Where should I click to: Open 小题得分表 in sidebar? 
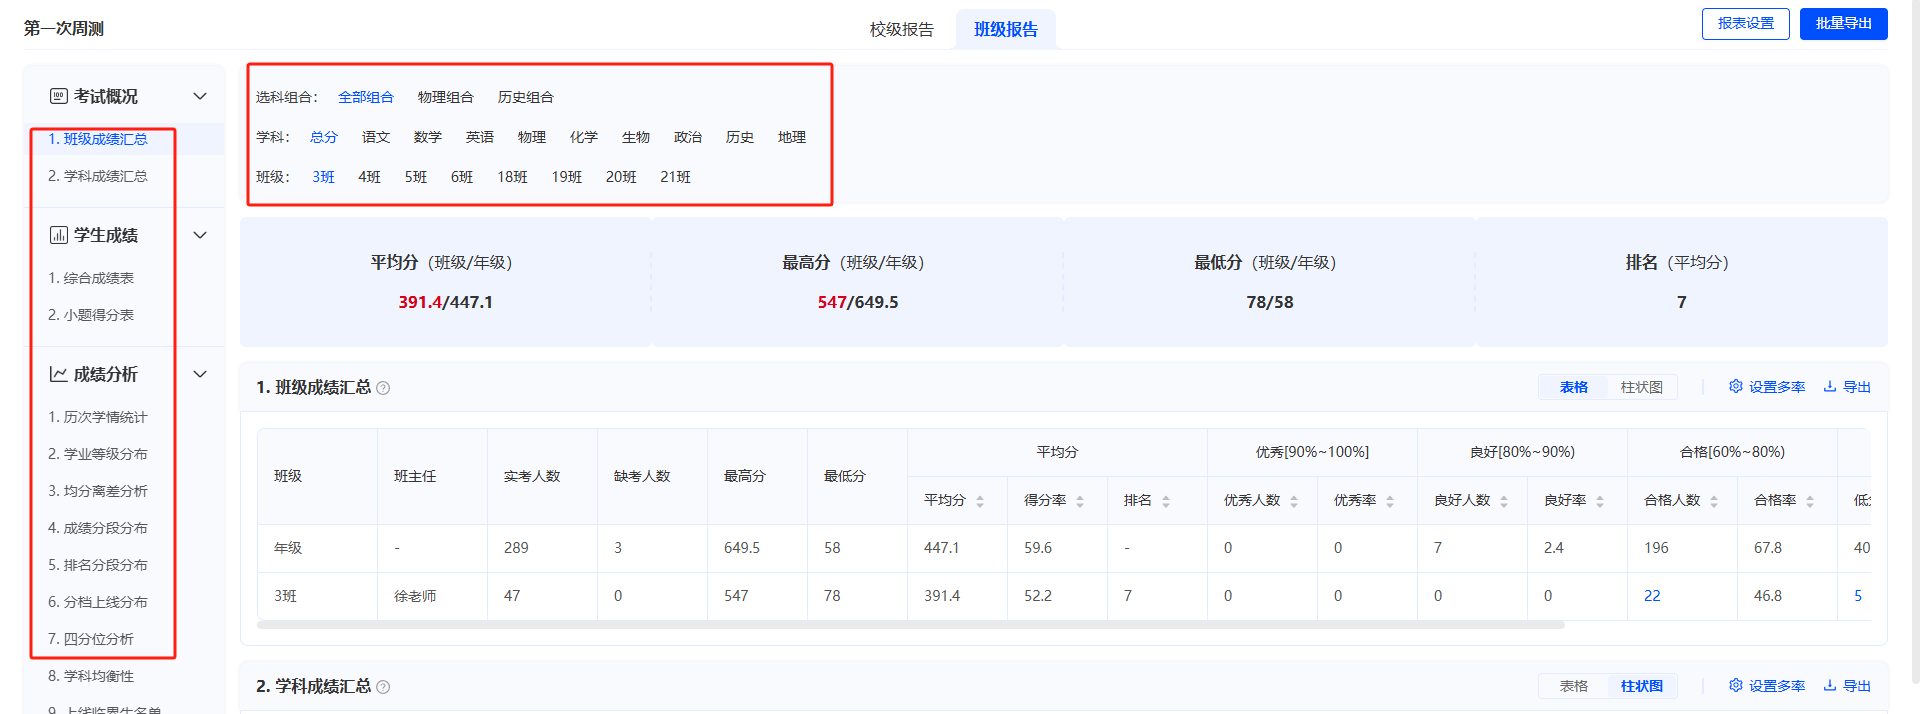(91, 315)
